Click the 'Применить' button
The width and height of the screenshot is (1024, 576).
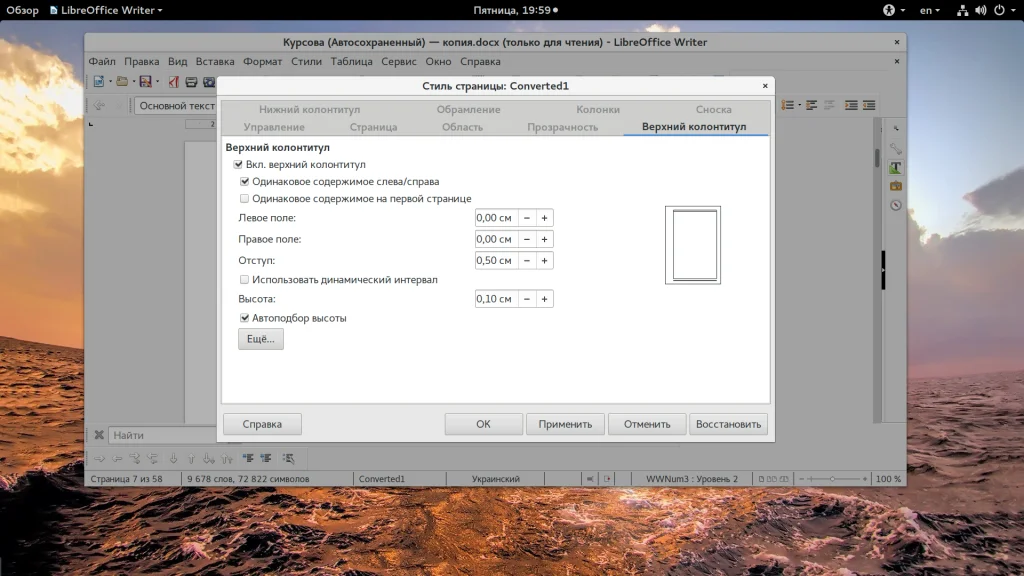point(565,424)
